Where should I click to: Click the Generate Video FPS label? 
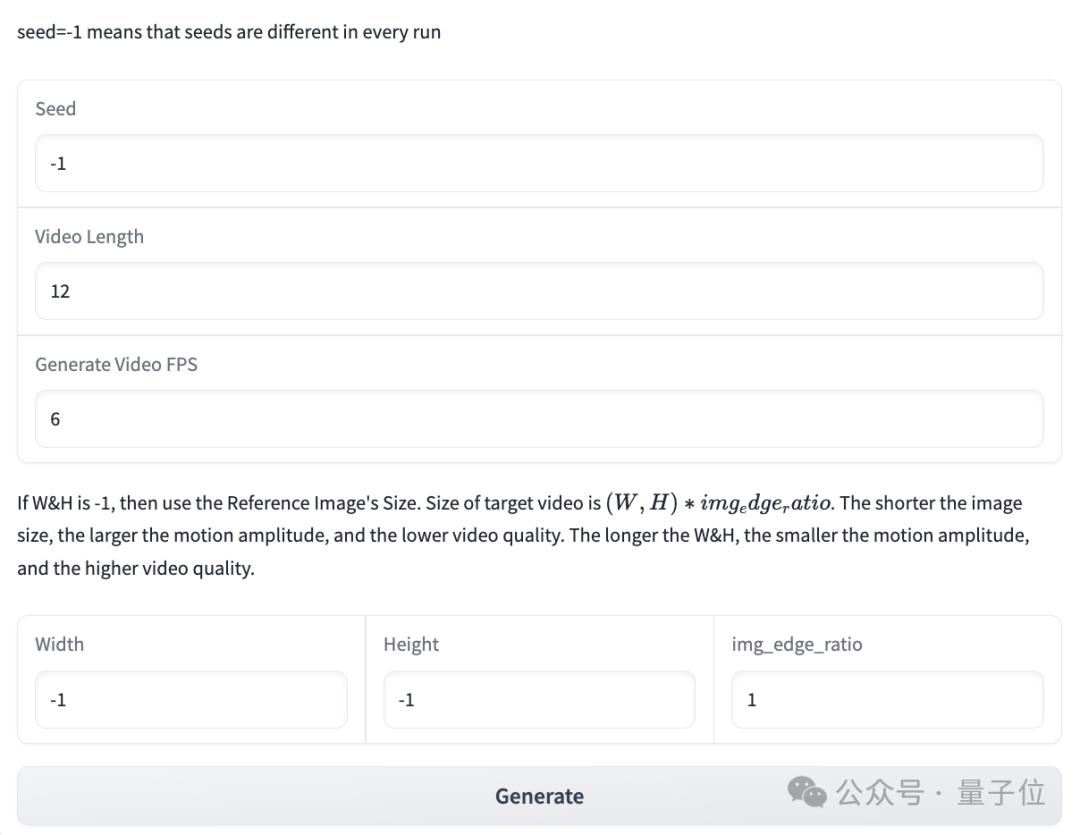click(116, 364)
